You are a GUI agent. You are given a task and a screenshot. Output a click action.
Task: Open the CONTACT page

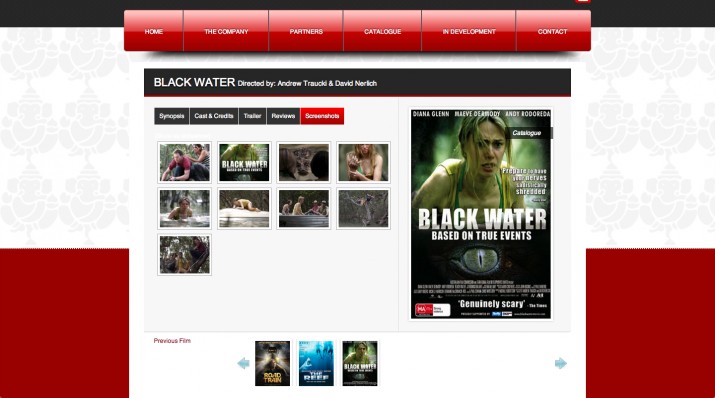(553, 31)
